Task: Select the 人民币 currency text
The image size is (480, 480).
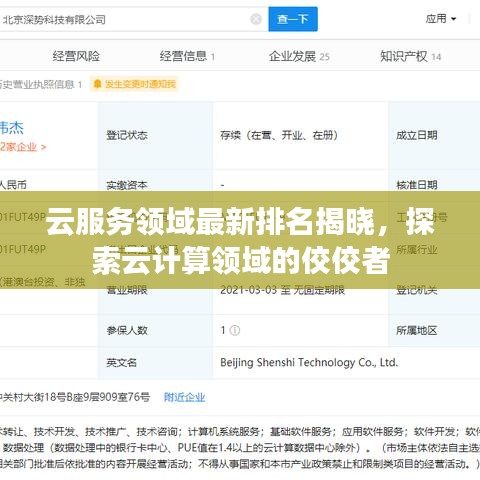Action: click(13, 185)
